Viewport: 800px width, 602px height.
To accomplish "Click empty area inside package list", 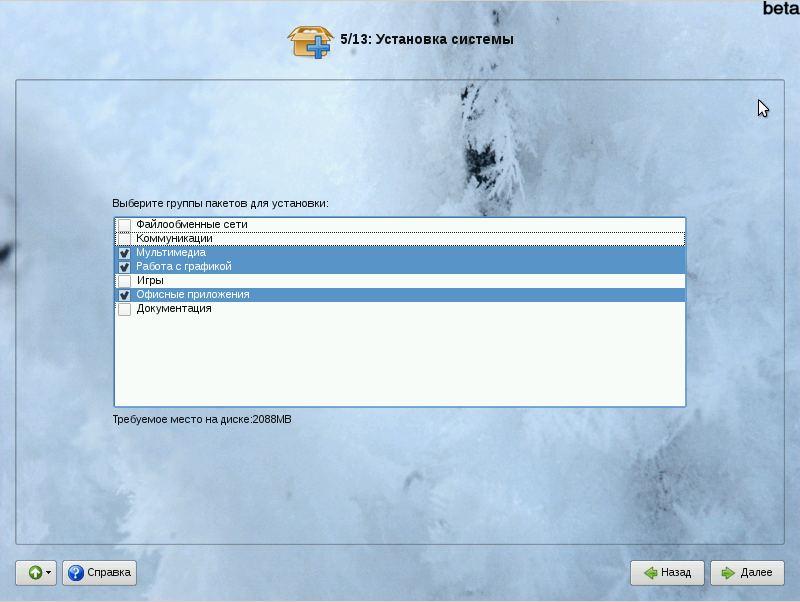I will (x=400, y=360).
